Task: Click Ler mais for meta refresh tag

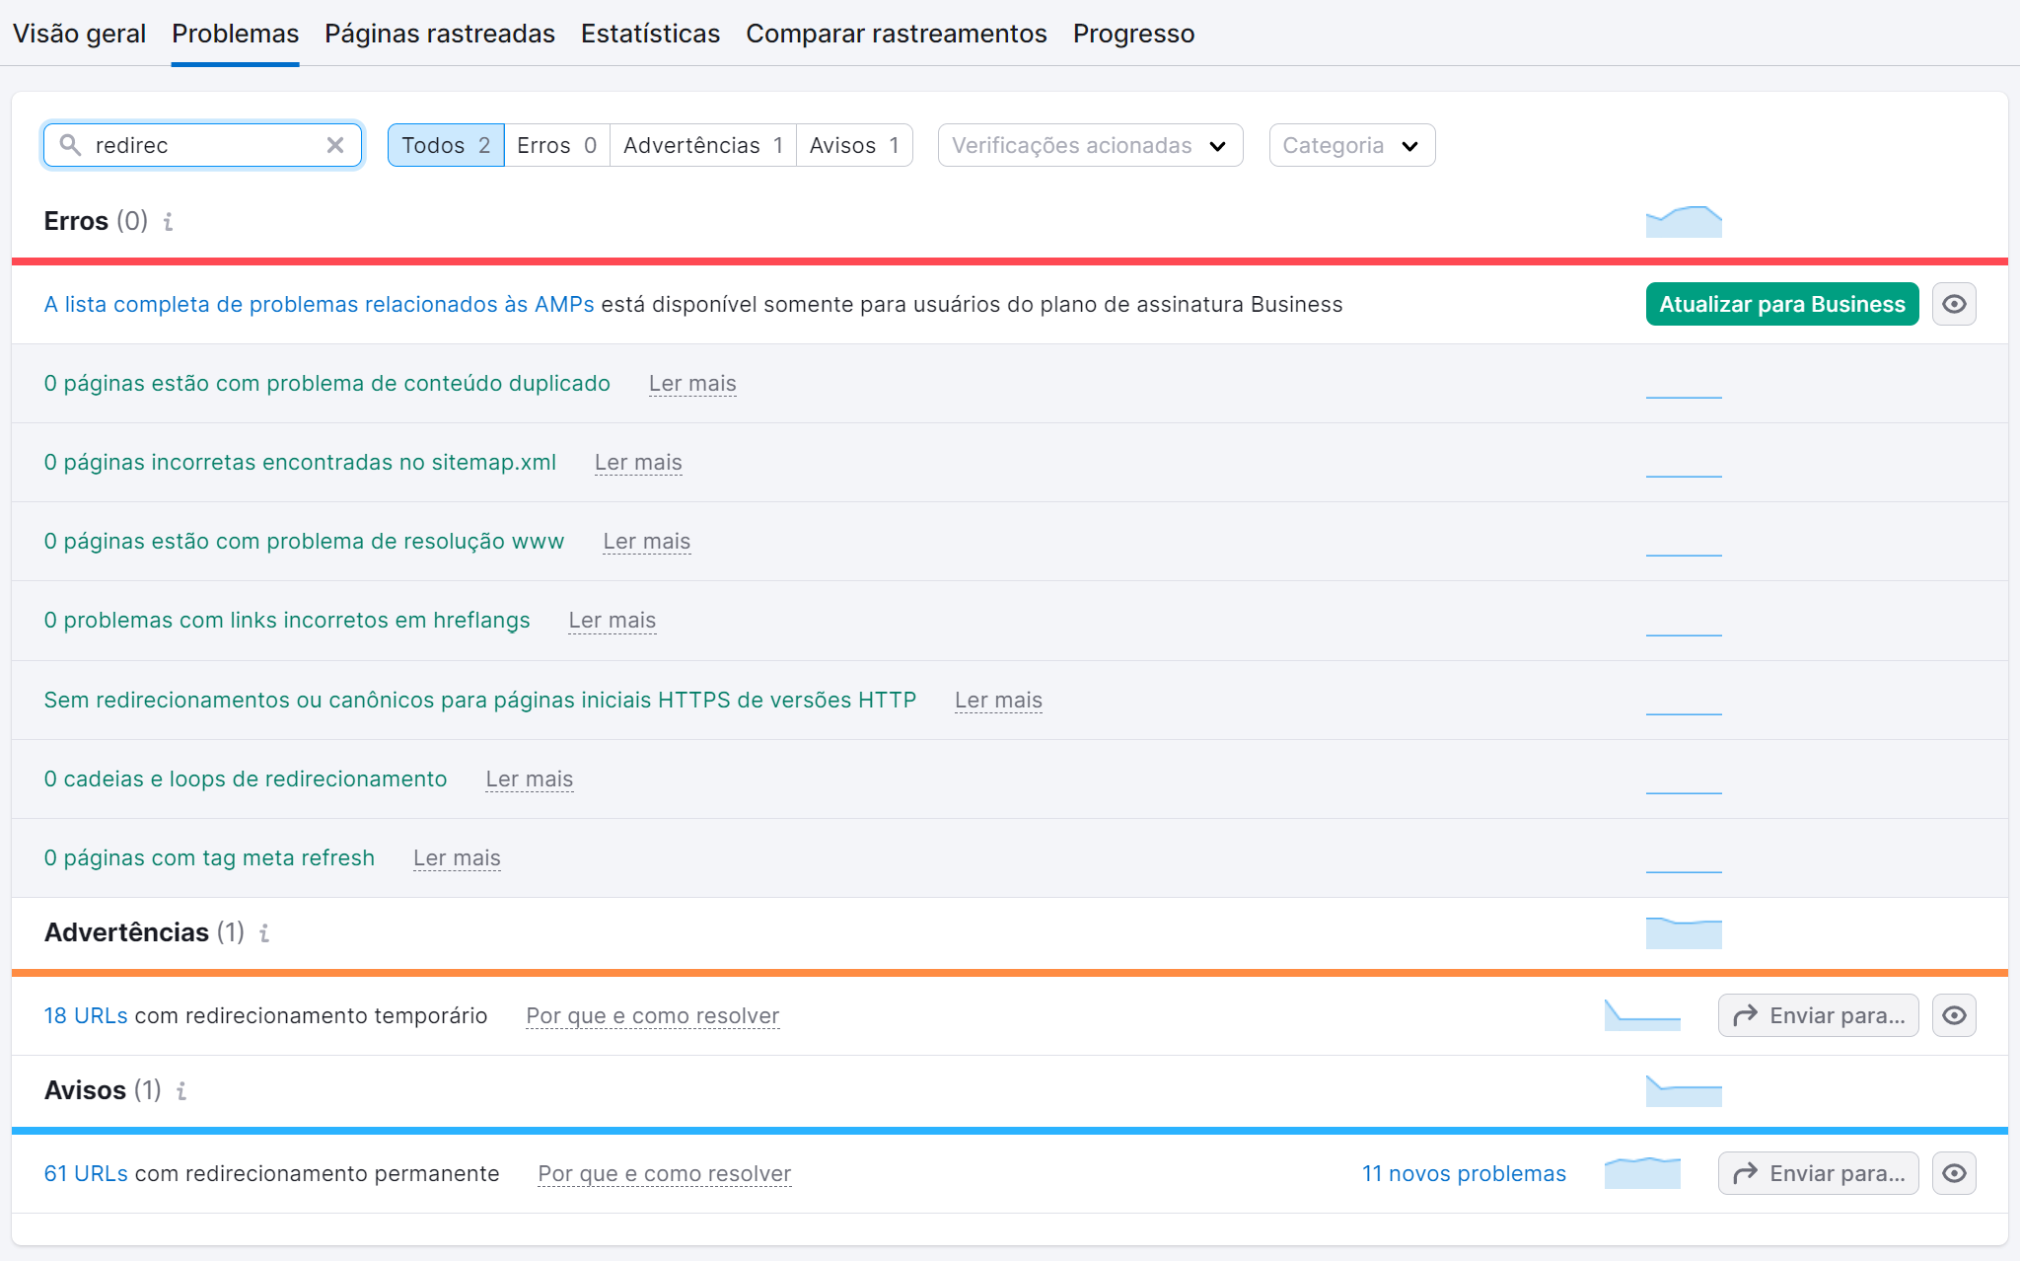Action: (x=457, y=858)
